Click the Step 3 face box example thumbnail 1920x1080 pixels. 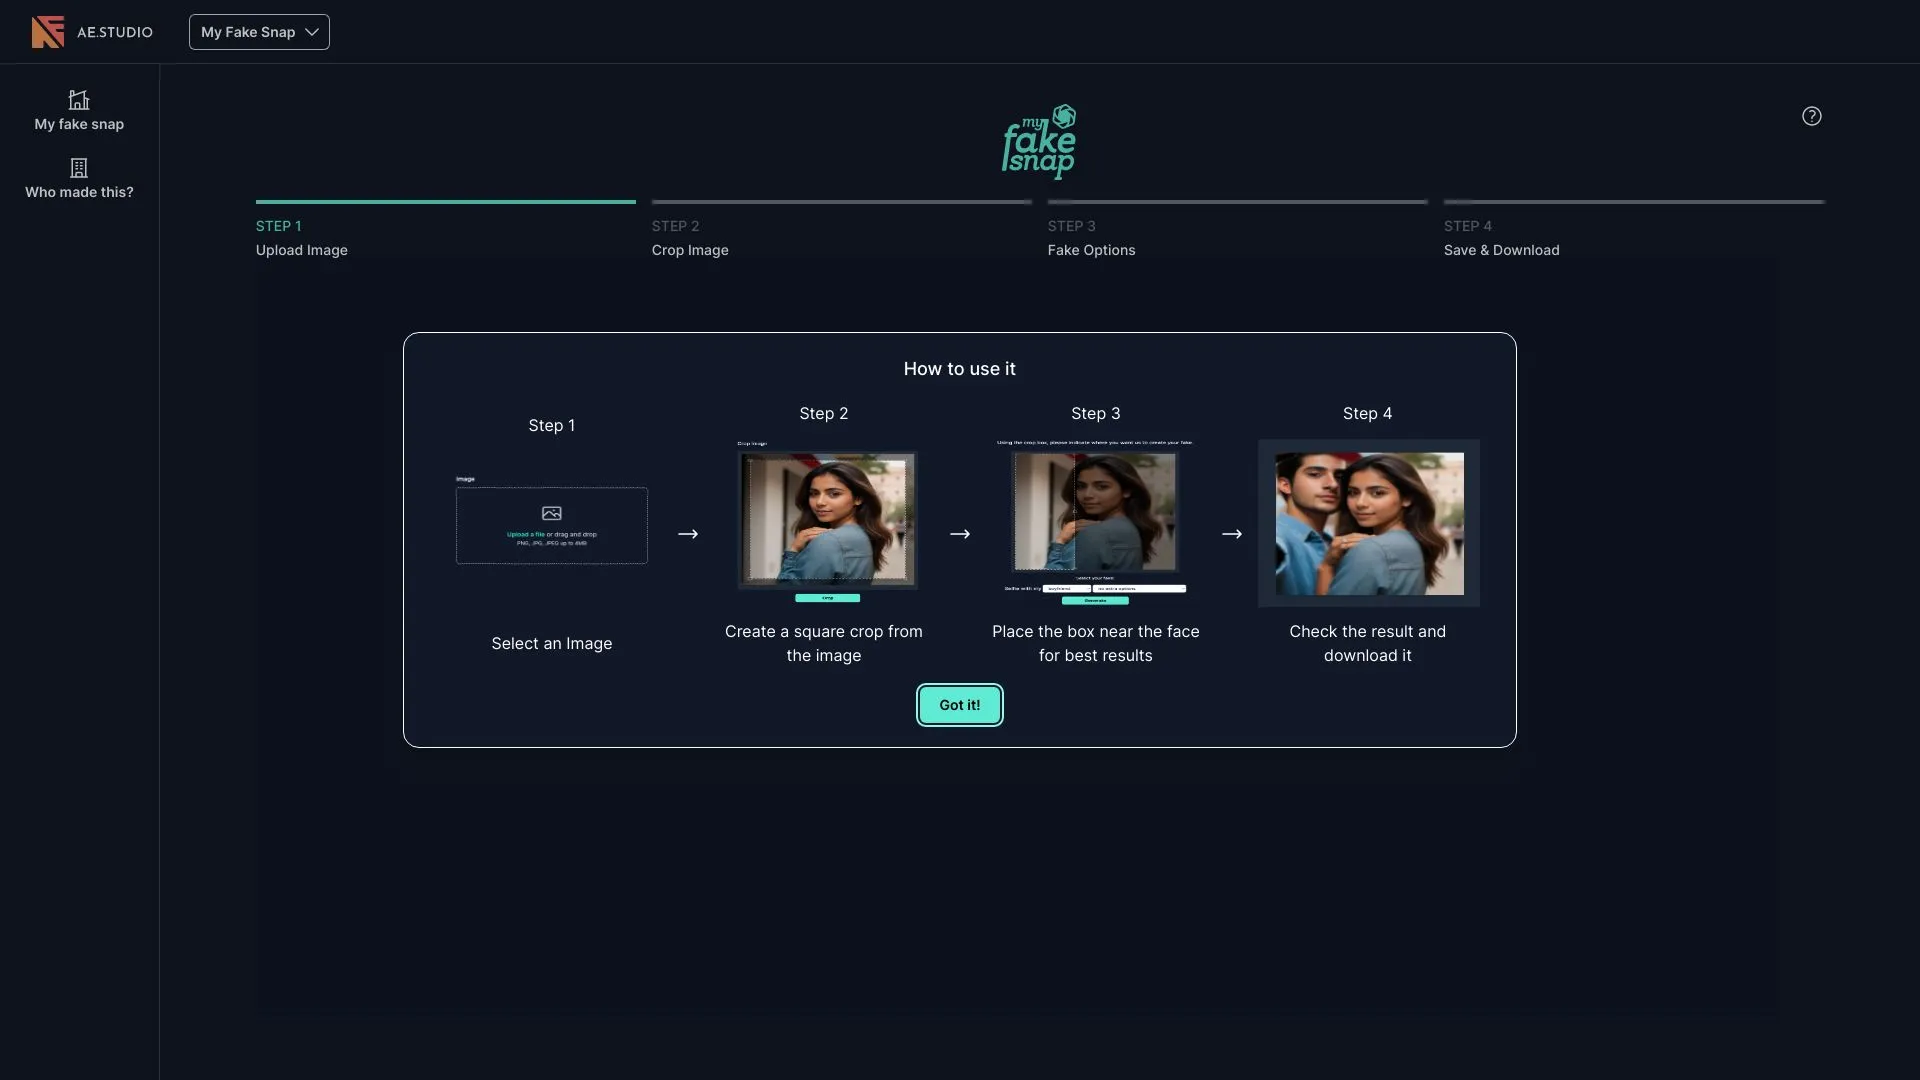pyautogui.click(x=1095, y=512)
